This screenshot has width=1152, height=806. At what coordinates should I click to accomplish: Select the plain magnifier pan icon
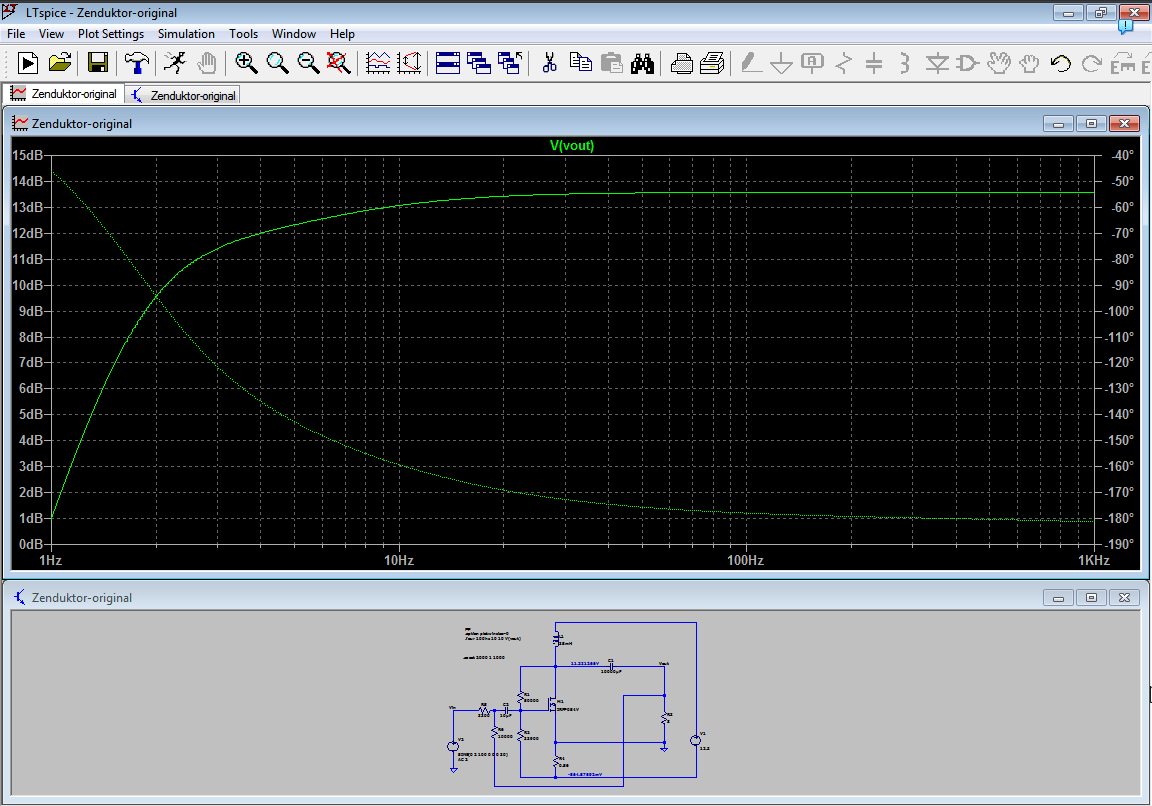click(277, 63)
